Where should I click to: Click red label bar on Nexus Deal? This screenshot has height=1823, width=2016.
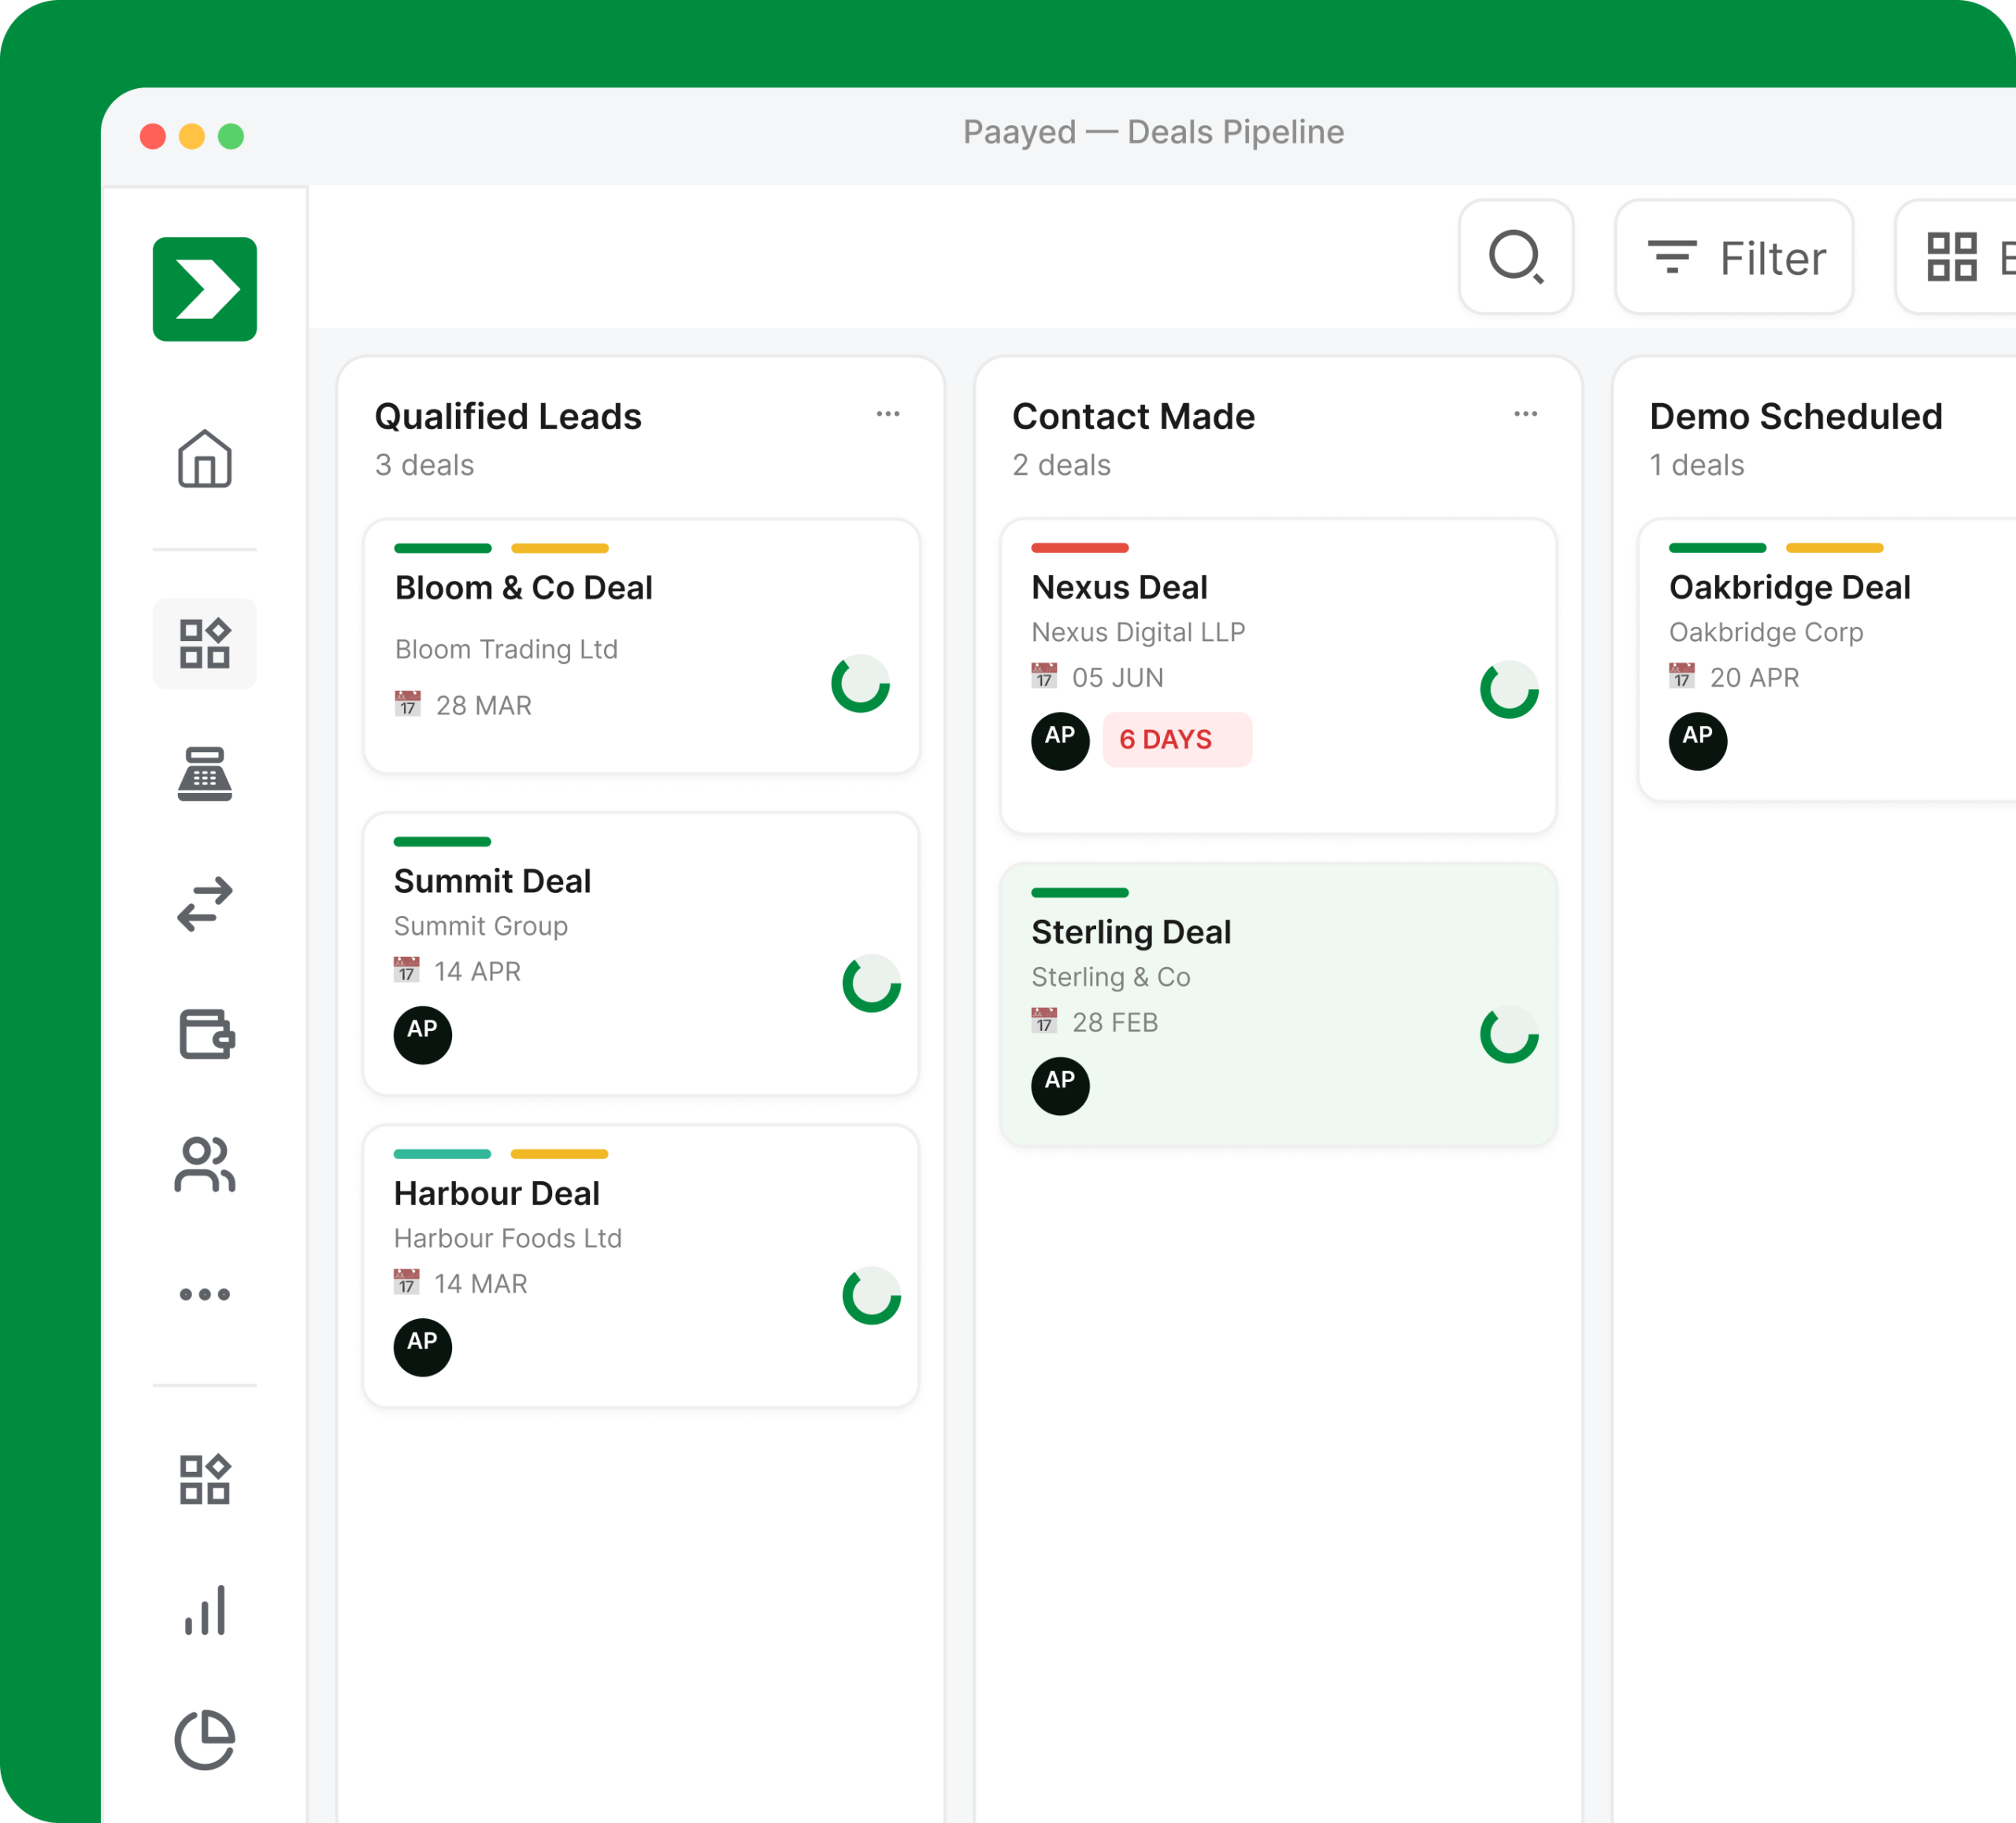tap(1079, 548)
